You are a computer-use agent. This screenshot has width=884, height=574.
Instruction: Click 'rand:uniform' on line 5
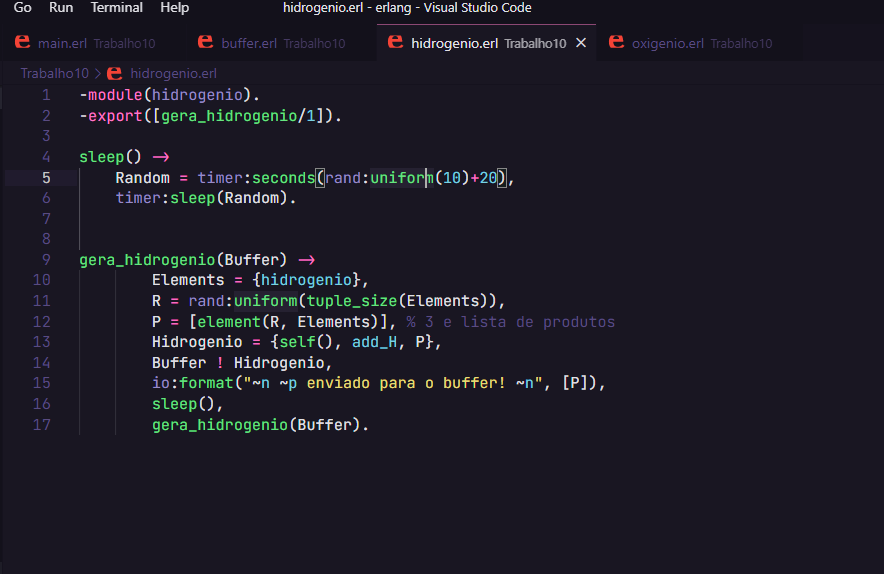379,178
